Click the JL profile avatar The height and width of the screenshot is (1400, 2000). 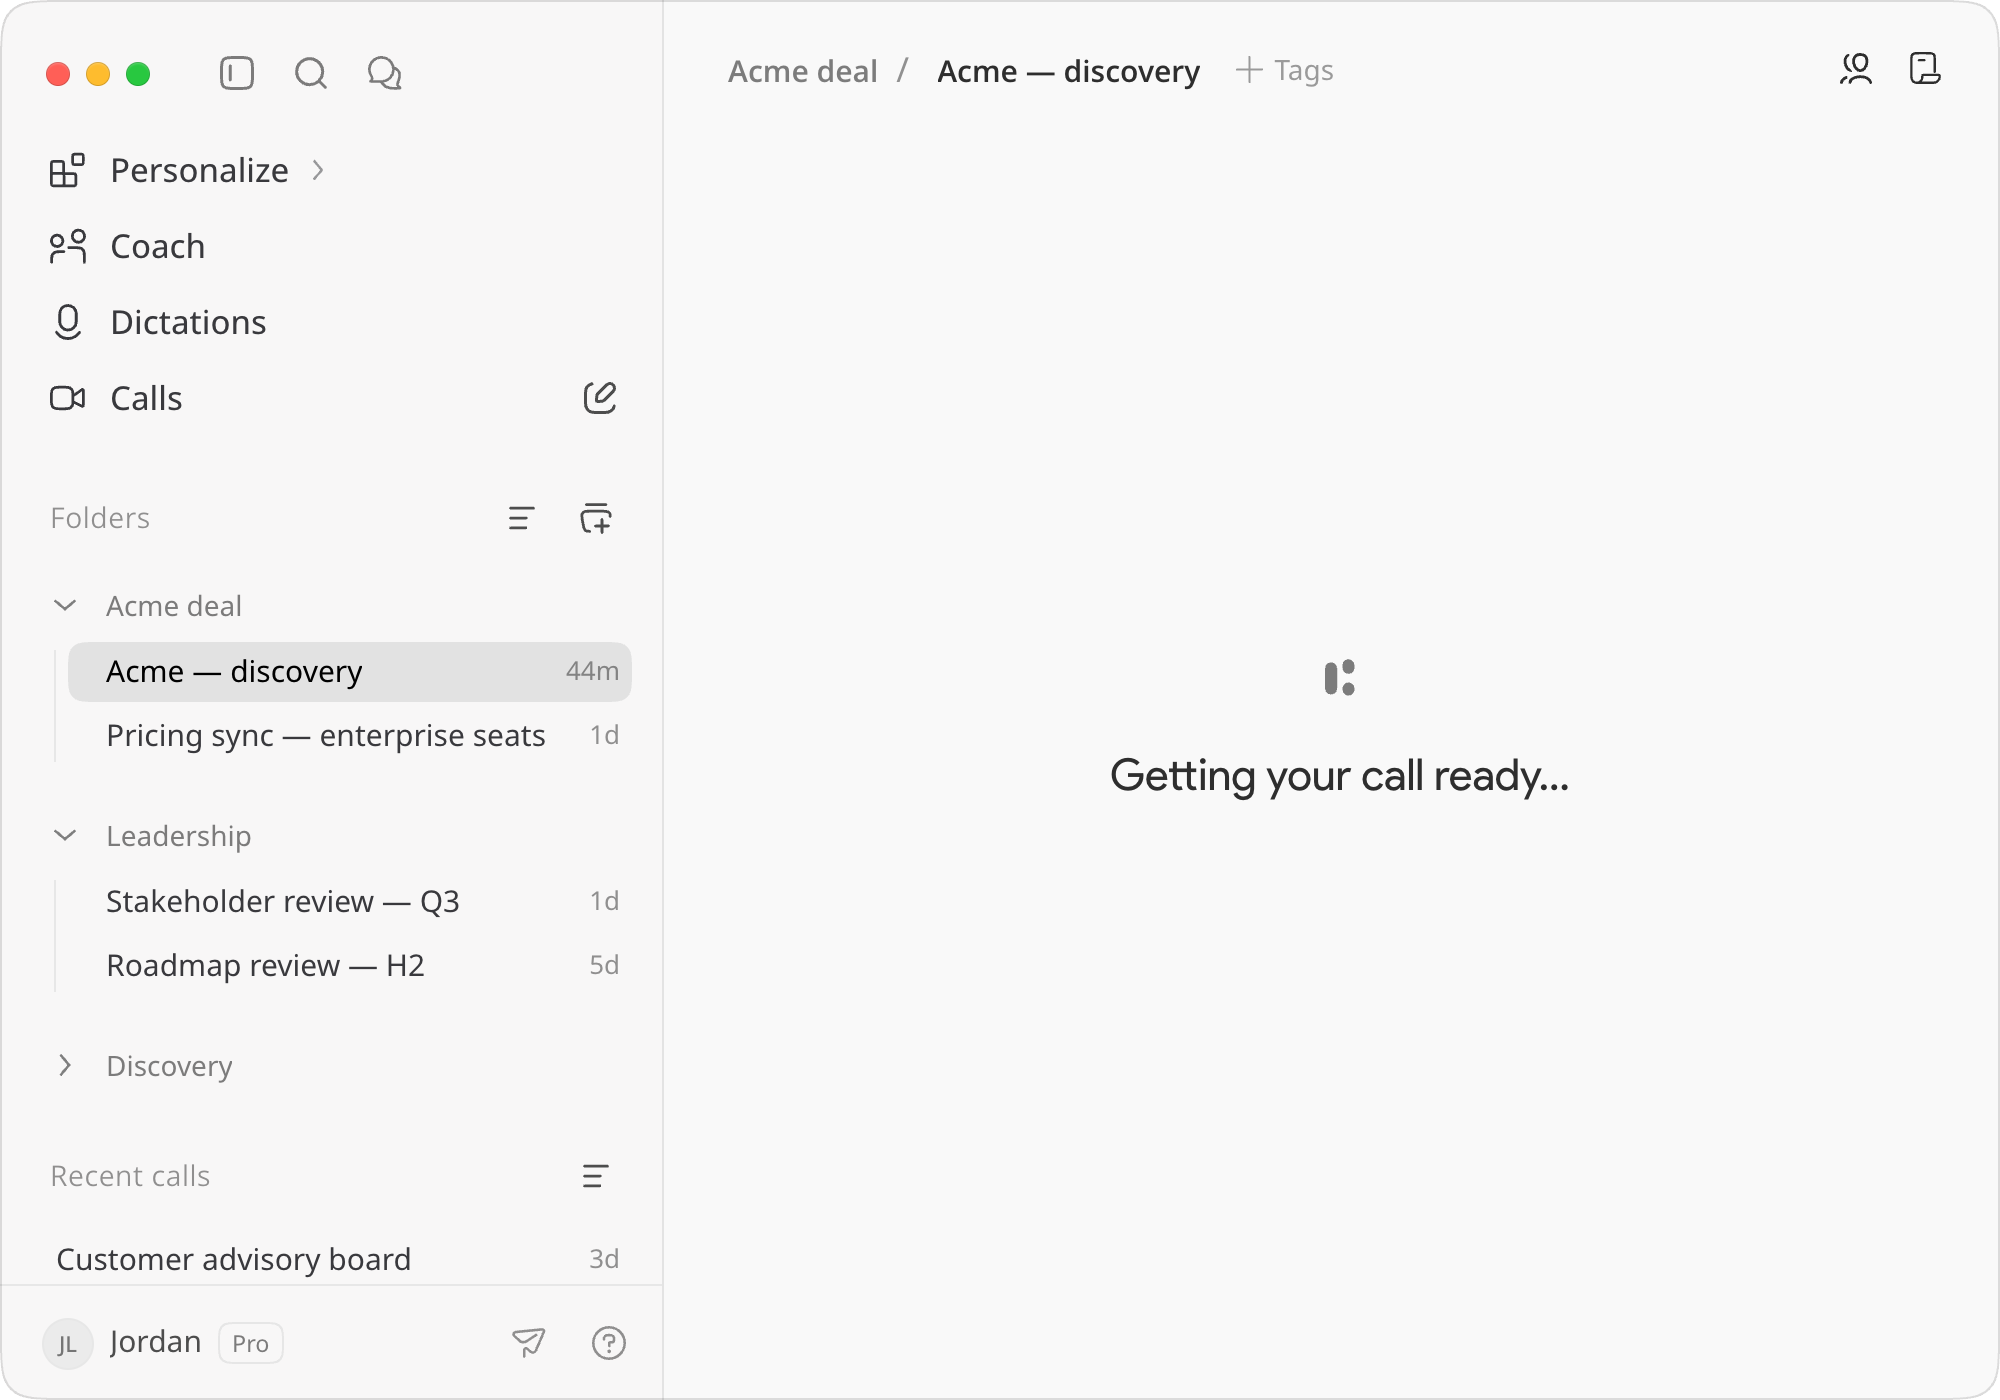coord(67,1343)
